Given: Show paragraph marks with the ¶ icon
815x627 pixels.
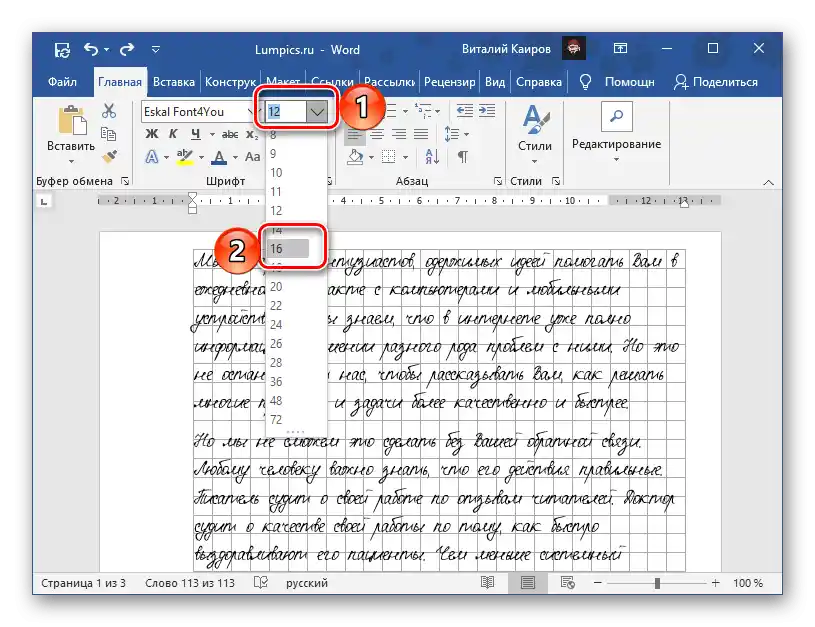Looking at the screenshot, I should click(x=462, y=156).
